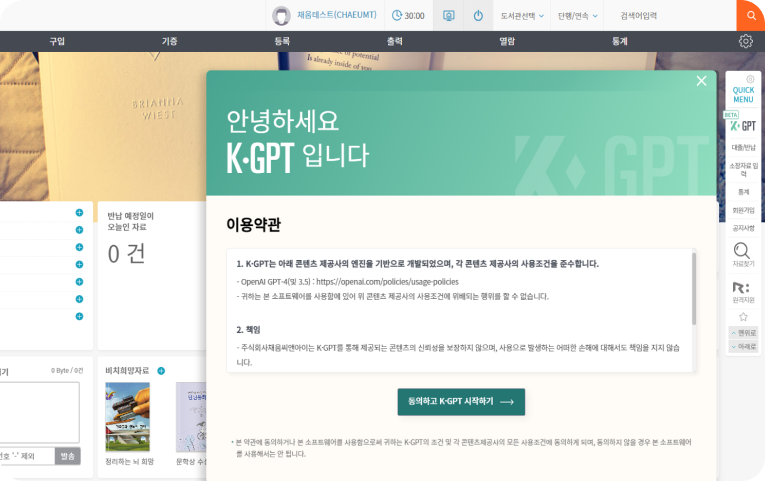Click the second plus icon in left list

(79, 230)
